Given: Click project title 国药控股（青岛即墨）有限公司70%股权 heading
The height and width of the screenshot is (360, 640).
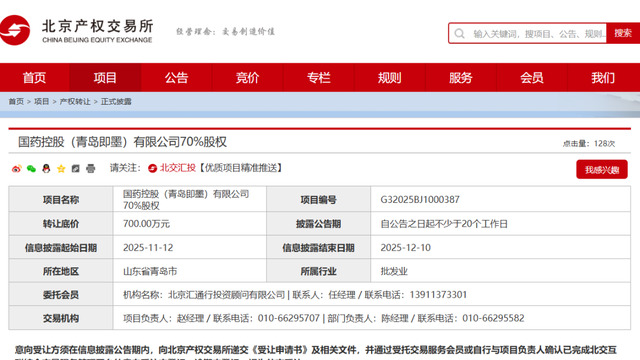Looking at the screenshot, I should click(x=122, y=142).
